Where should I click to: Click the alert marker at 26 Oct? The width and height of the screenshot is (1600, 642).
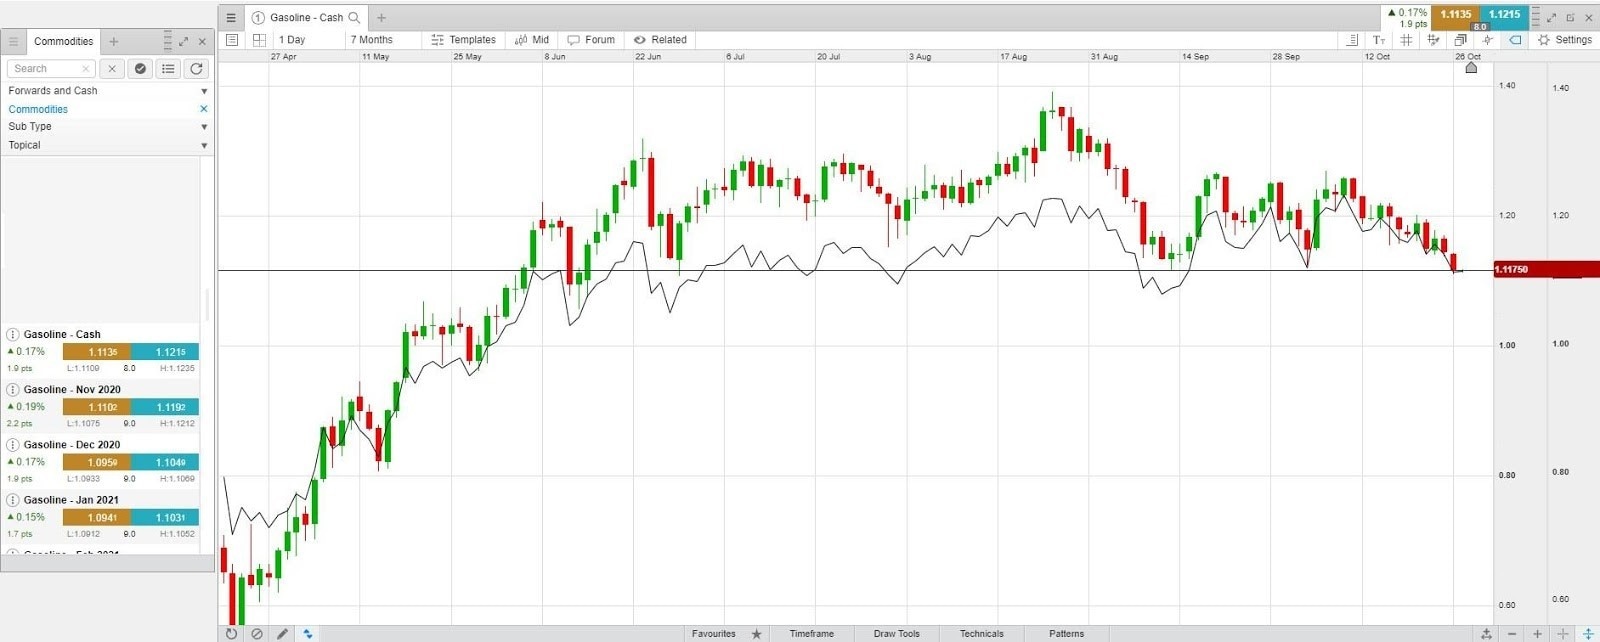click(x=1471, y=67)
